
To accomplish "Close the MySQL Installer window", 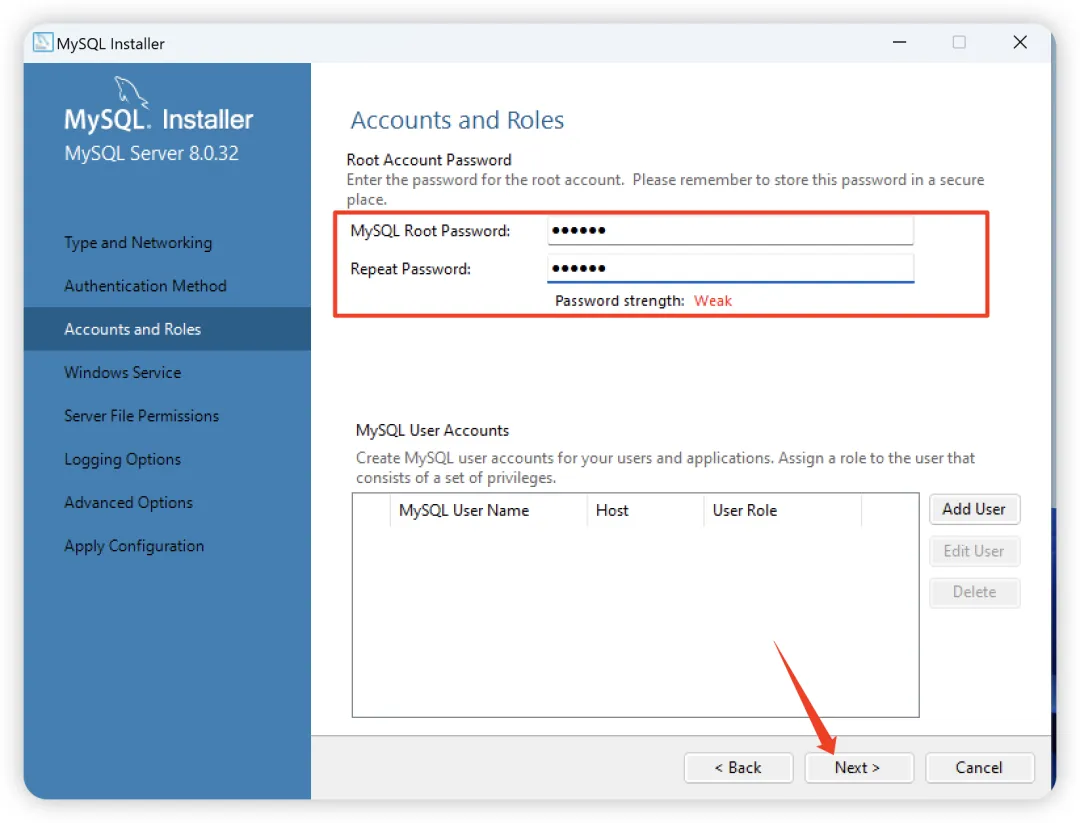I will pyautogui.click(x=1020, y=42).
